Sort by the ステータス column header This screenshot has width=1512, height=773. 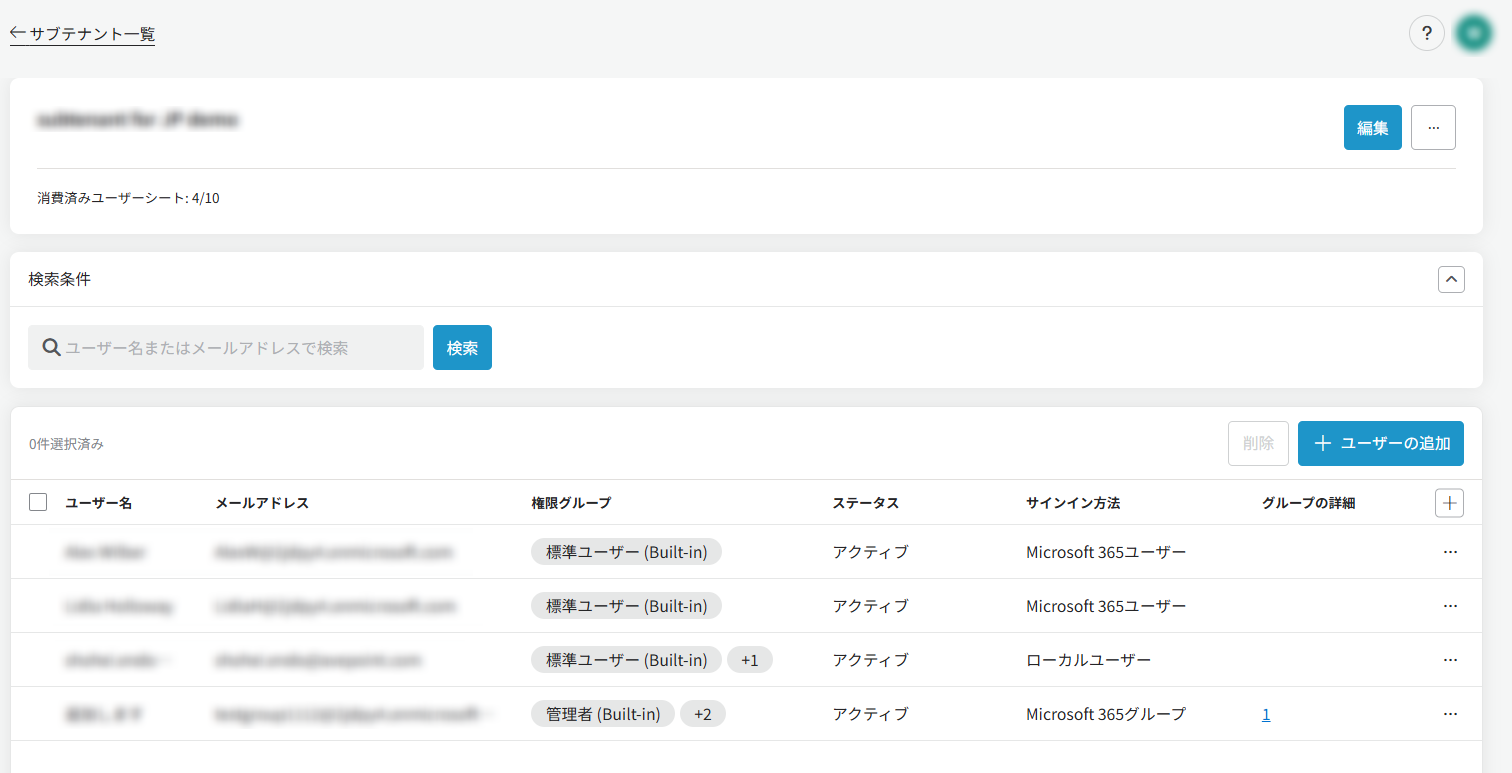(x=866, y=503)
